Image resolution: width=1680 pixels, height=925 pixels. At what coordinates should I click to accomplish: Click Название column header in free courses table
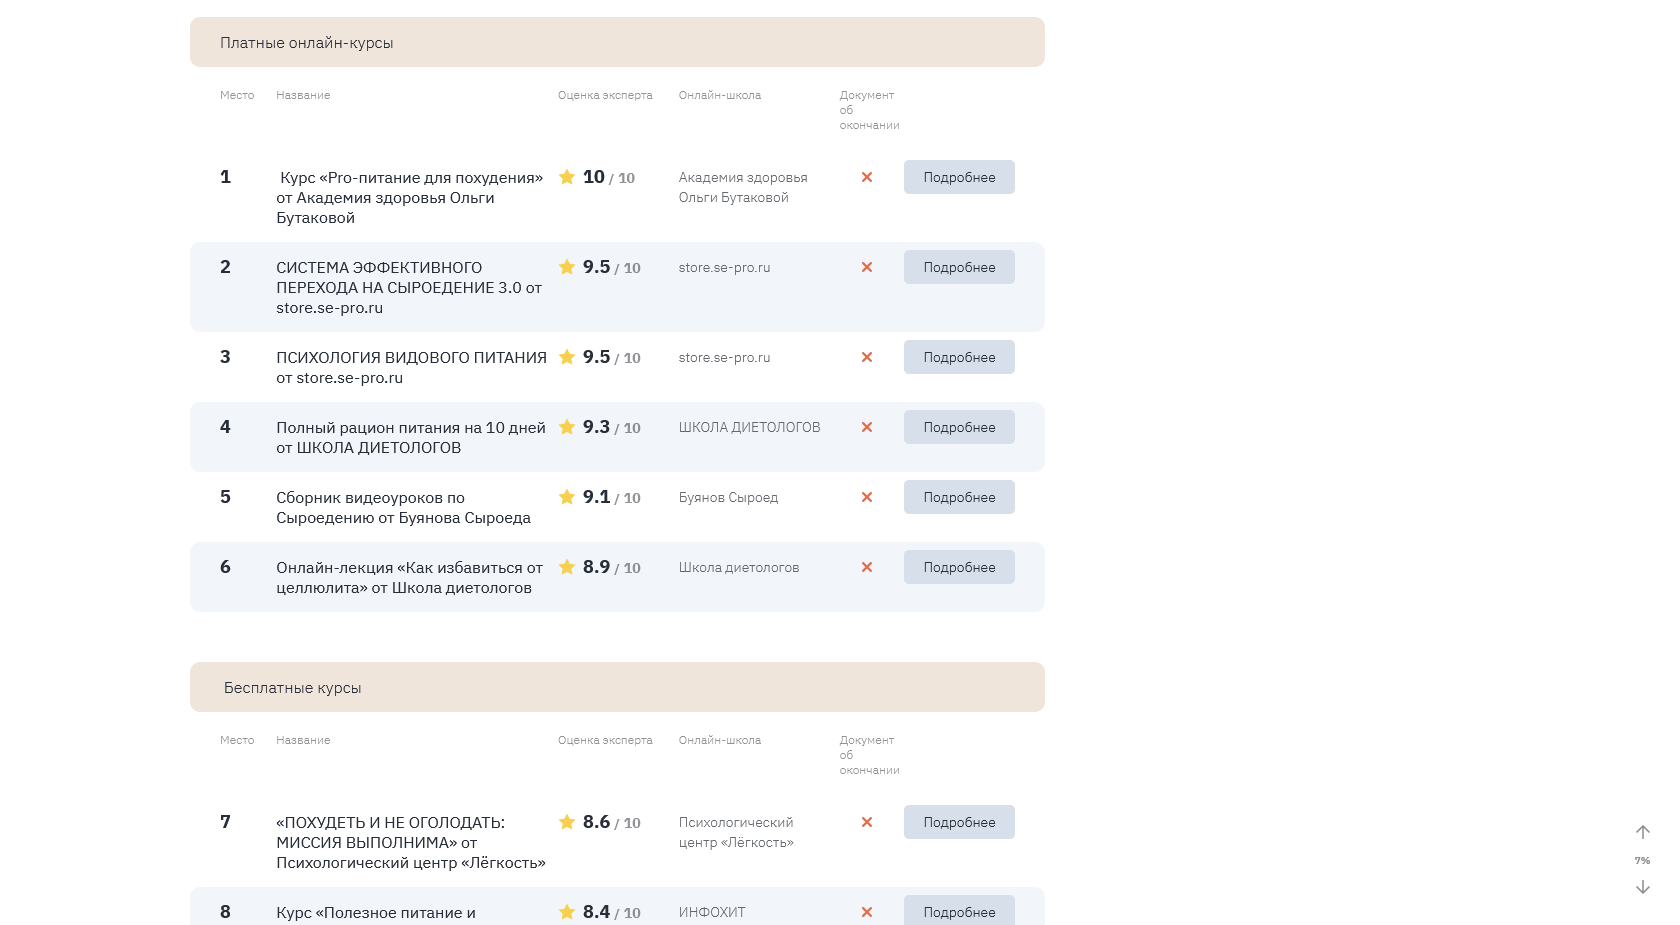pyautogui.click(x=303, y=740)
